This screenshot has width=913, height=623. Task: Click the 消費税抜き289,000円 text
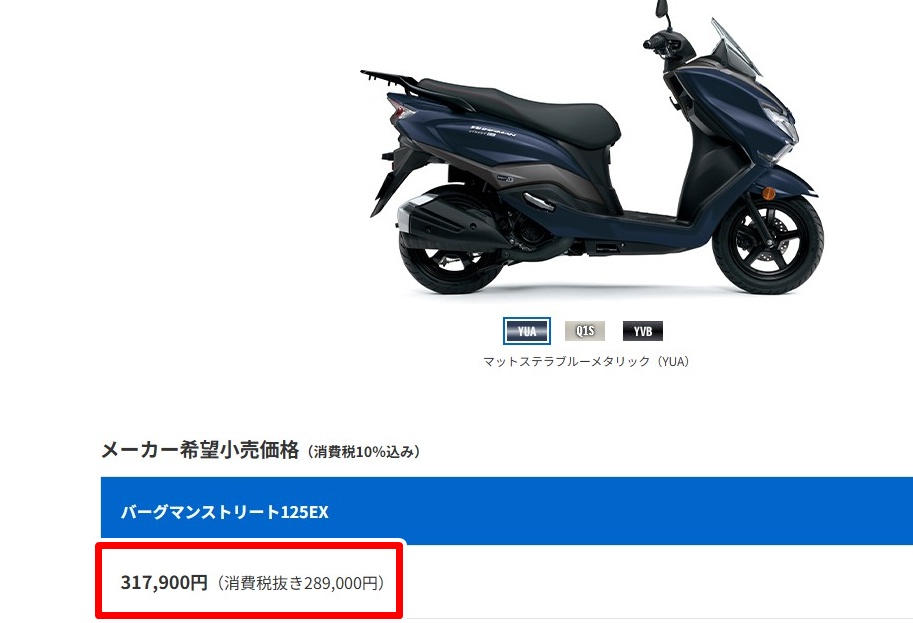point(301,583)
